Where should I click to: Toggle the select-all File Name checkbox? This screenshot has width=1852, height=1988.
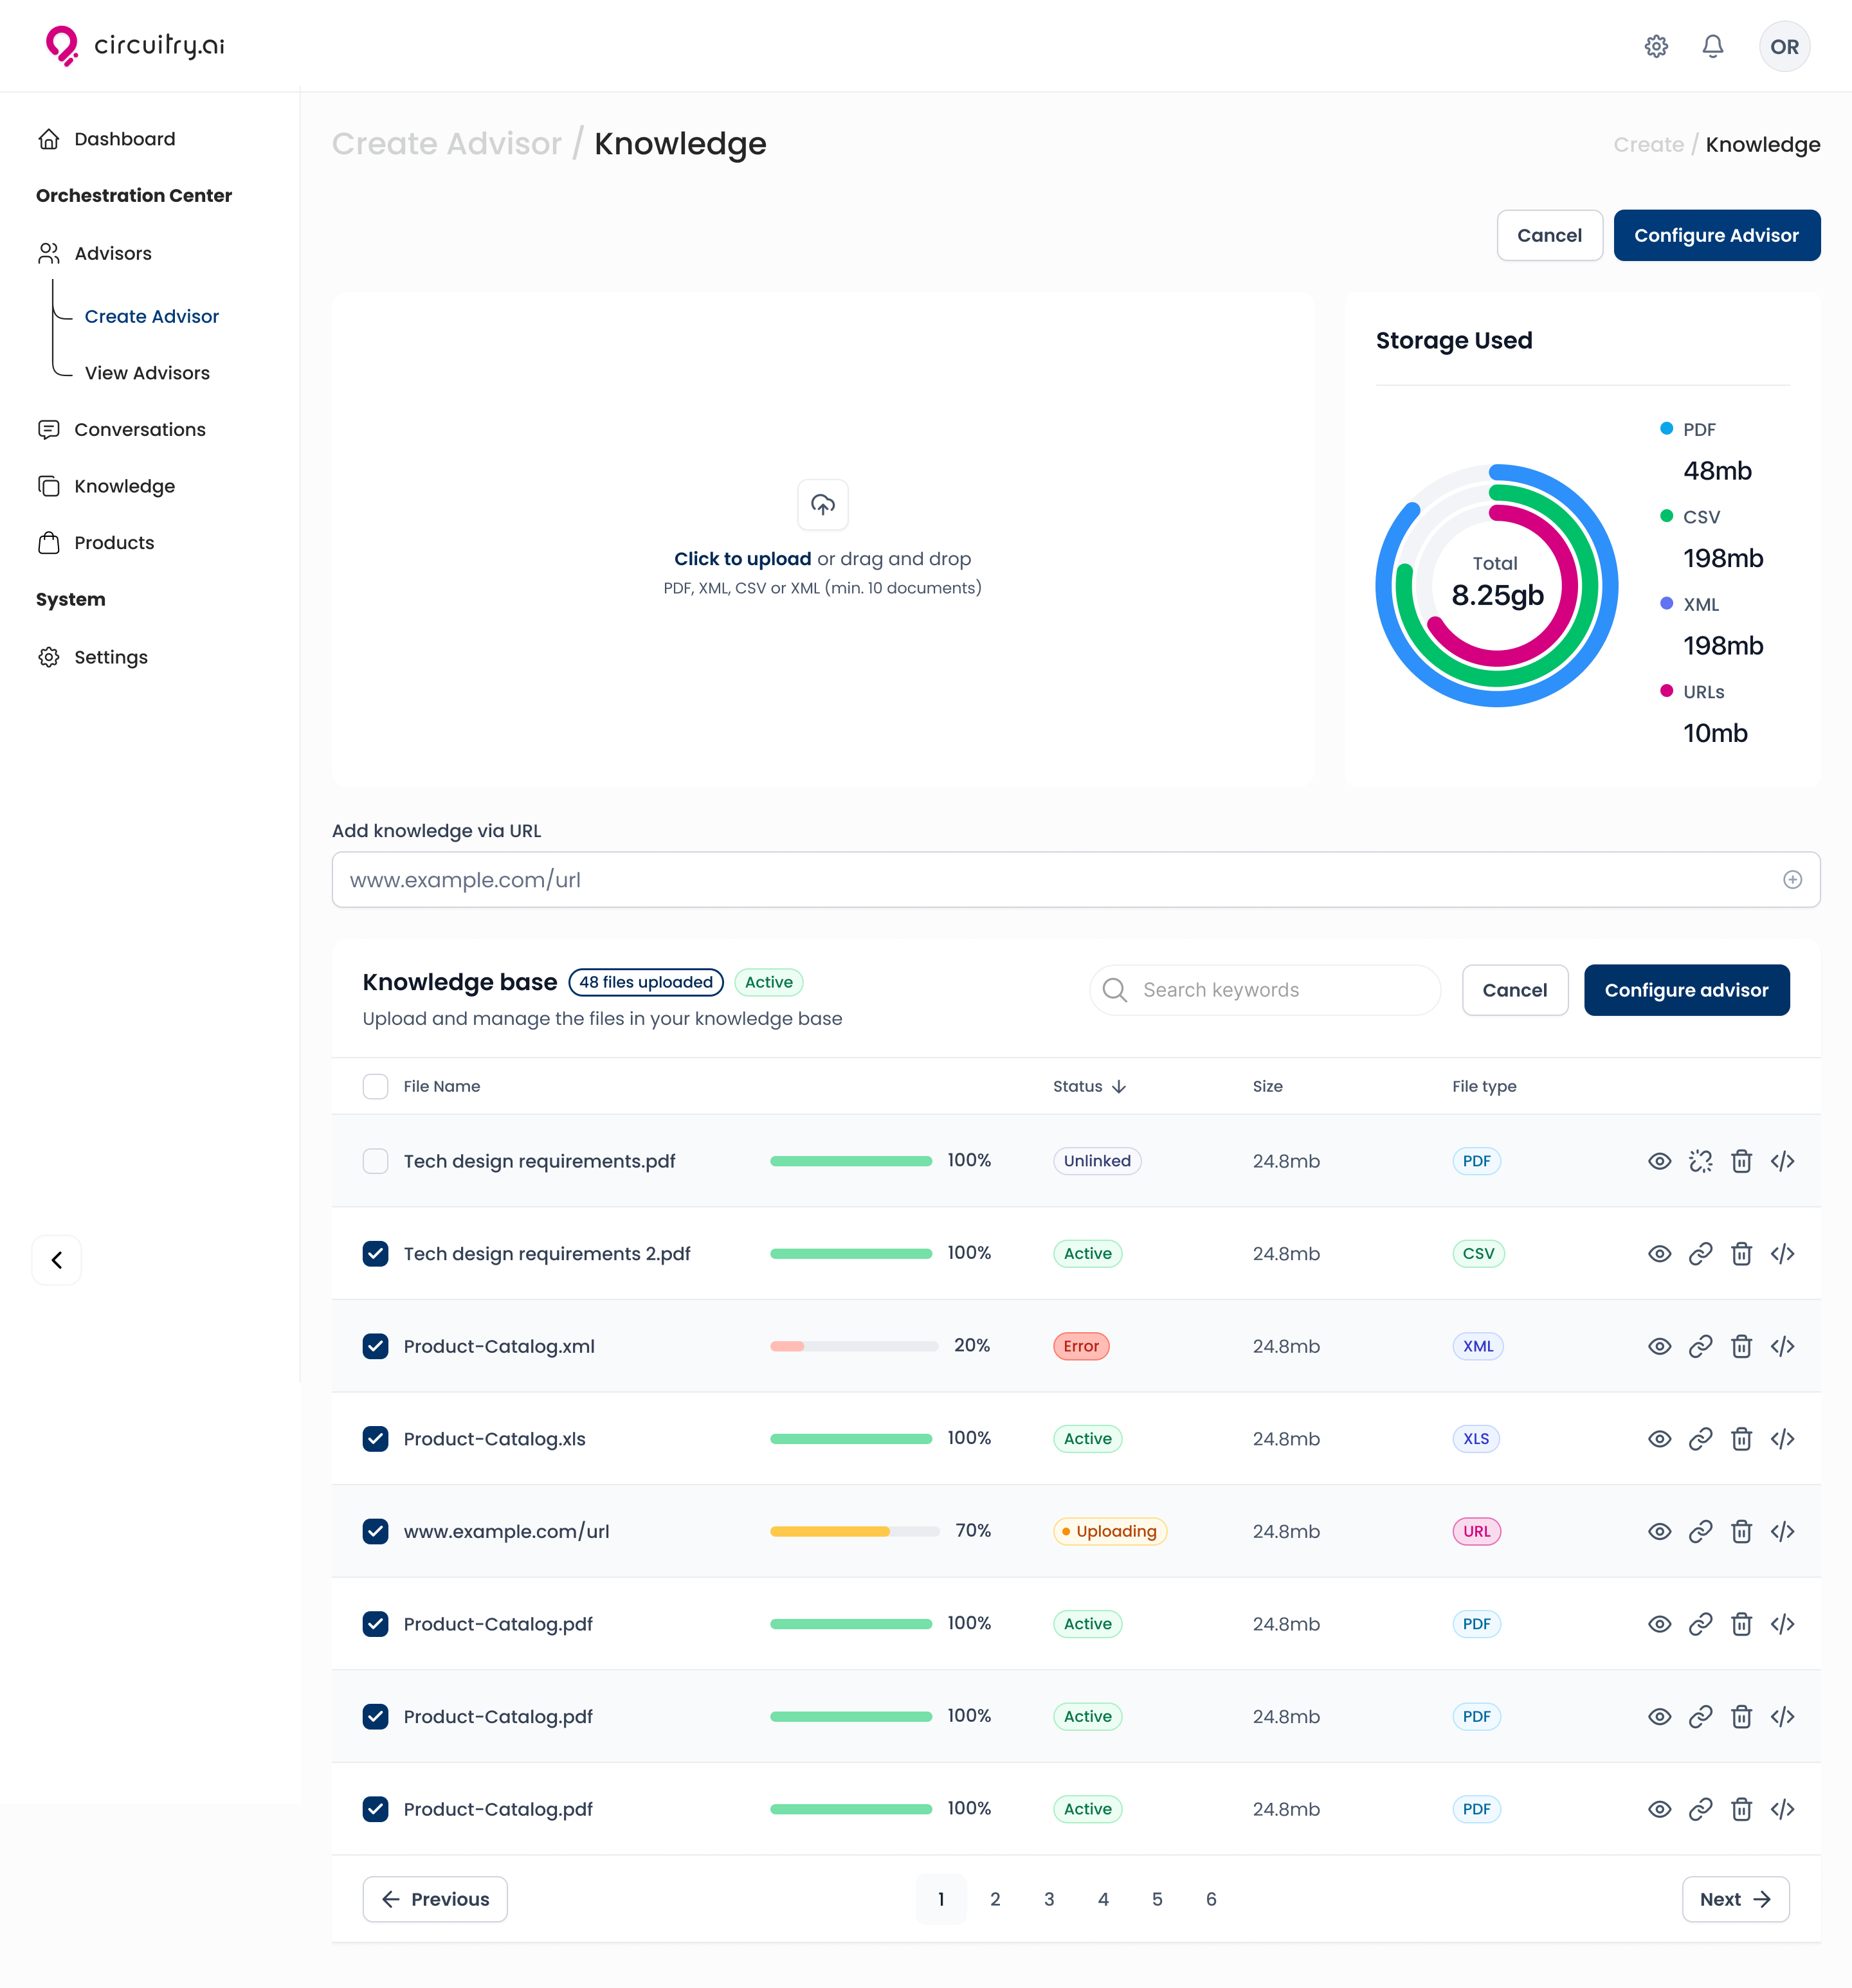pos(375,1087)
